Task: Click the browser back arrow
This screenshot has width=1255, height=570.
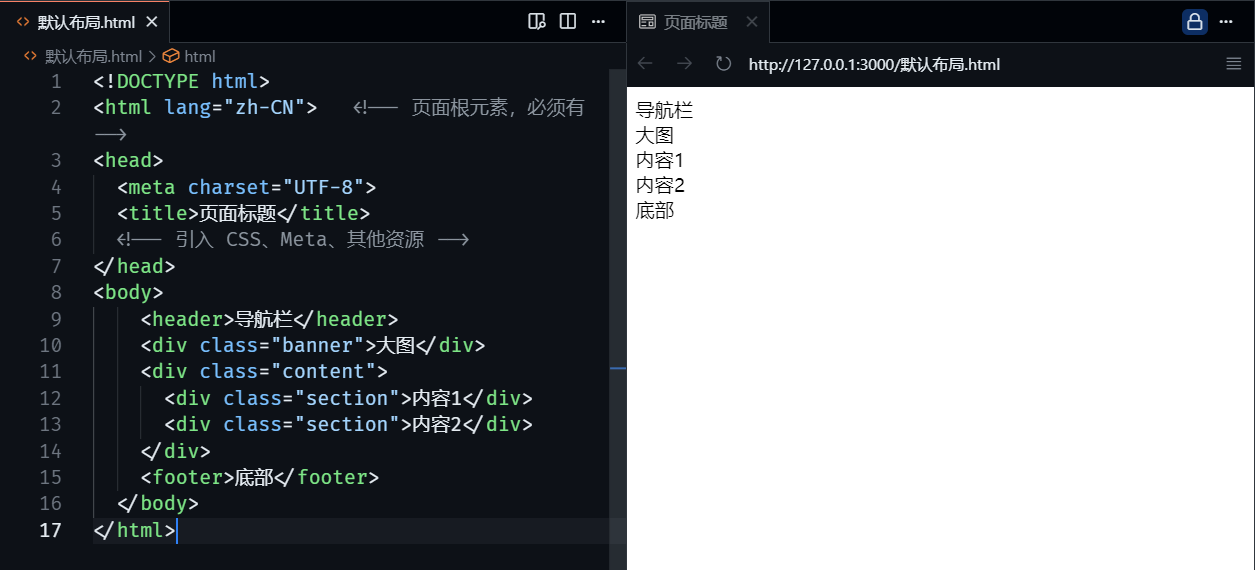Action: click(645, 64)
